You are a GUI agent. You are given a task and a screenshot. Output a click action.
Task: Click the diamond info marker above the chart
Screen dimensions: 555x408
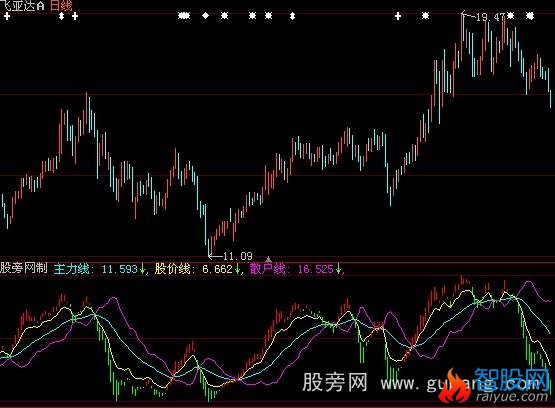pos(205,16)
